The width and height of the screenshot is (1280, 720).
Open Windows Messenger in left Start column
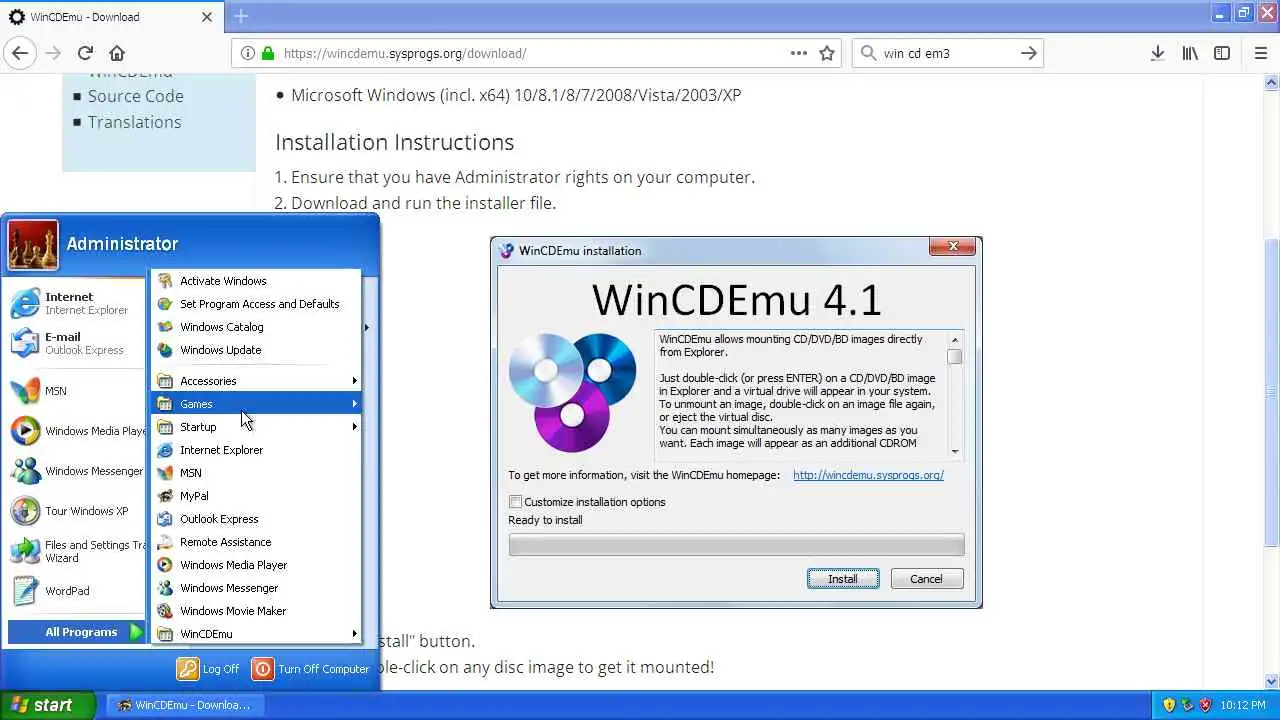[77, 471]
